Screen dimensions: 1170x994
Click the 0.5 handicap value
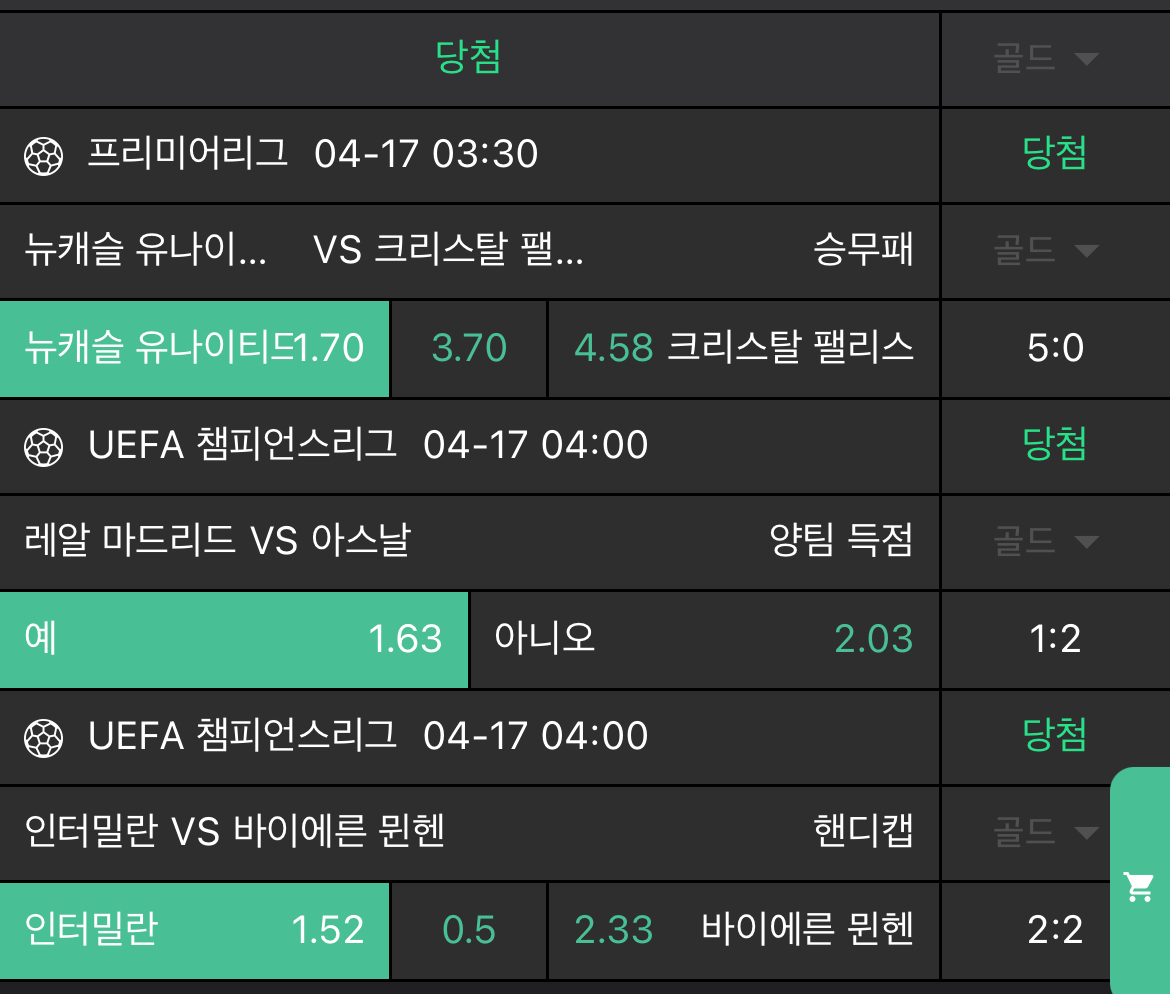pyautogui.click(x=469, y=930)
